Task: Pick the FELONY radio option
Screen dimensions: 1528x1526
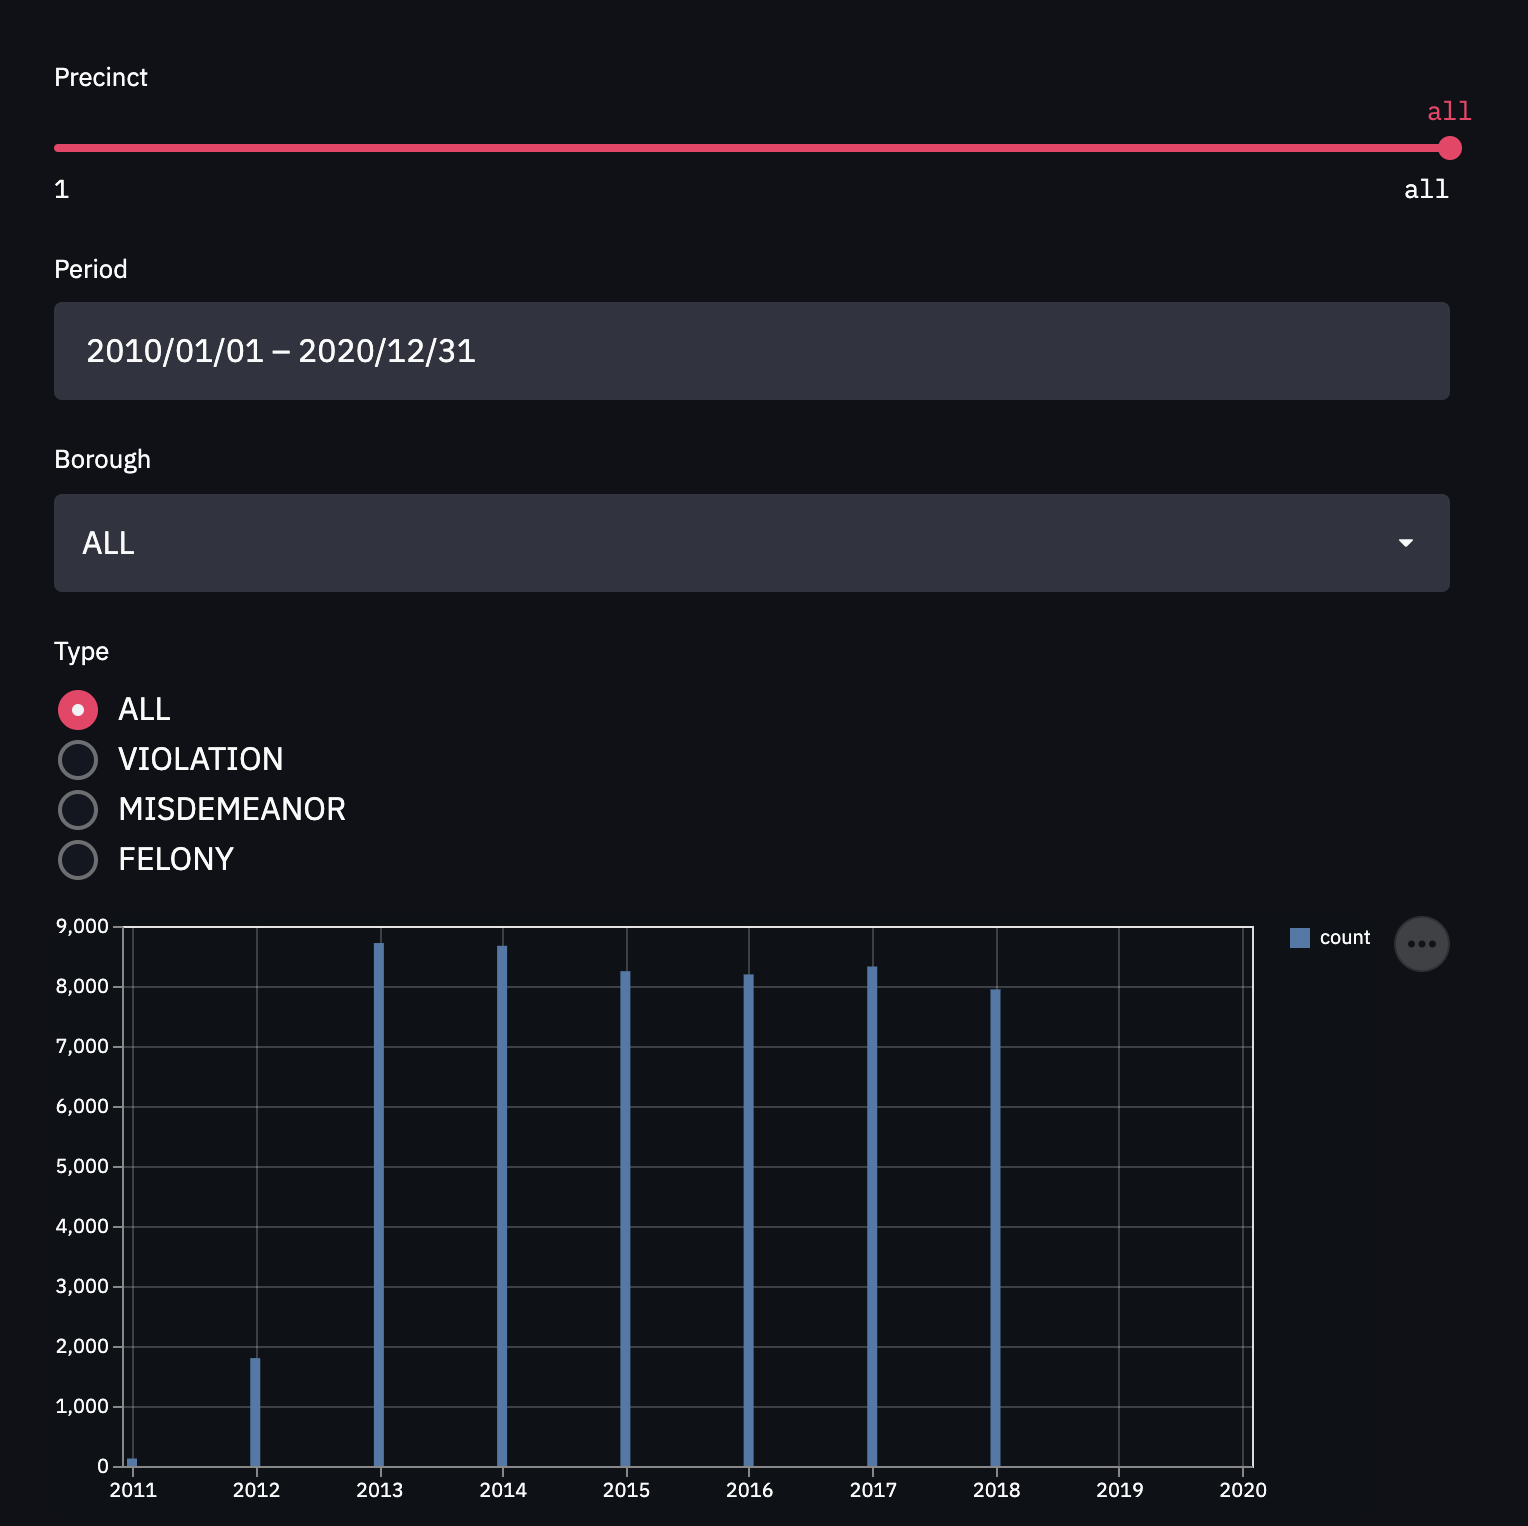Action: click(x=78, y=860)
